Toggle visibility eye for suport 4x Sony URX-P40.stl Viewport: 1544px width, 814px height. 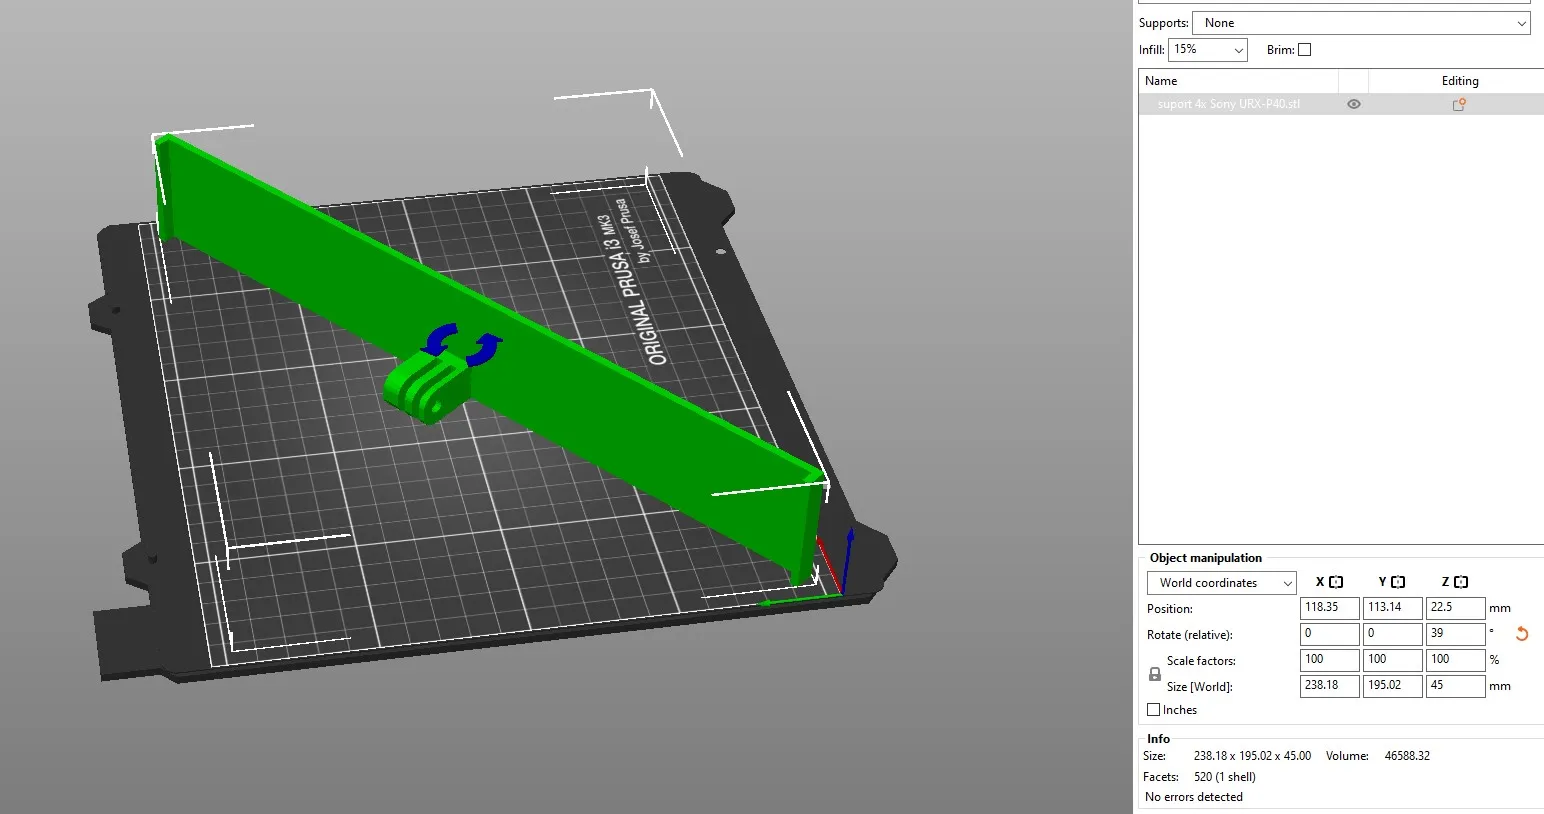click(x=1354, y=104)
